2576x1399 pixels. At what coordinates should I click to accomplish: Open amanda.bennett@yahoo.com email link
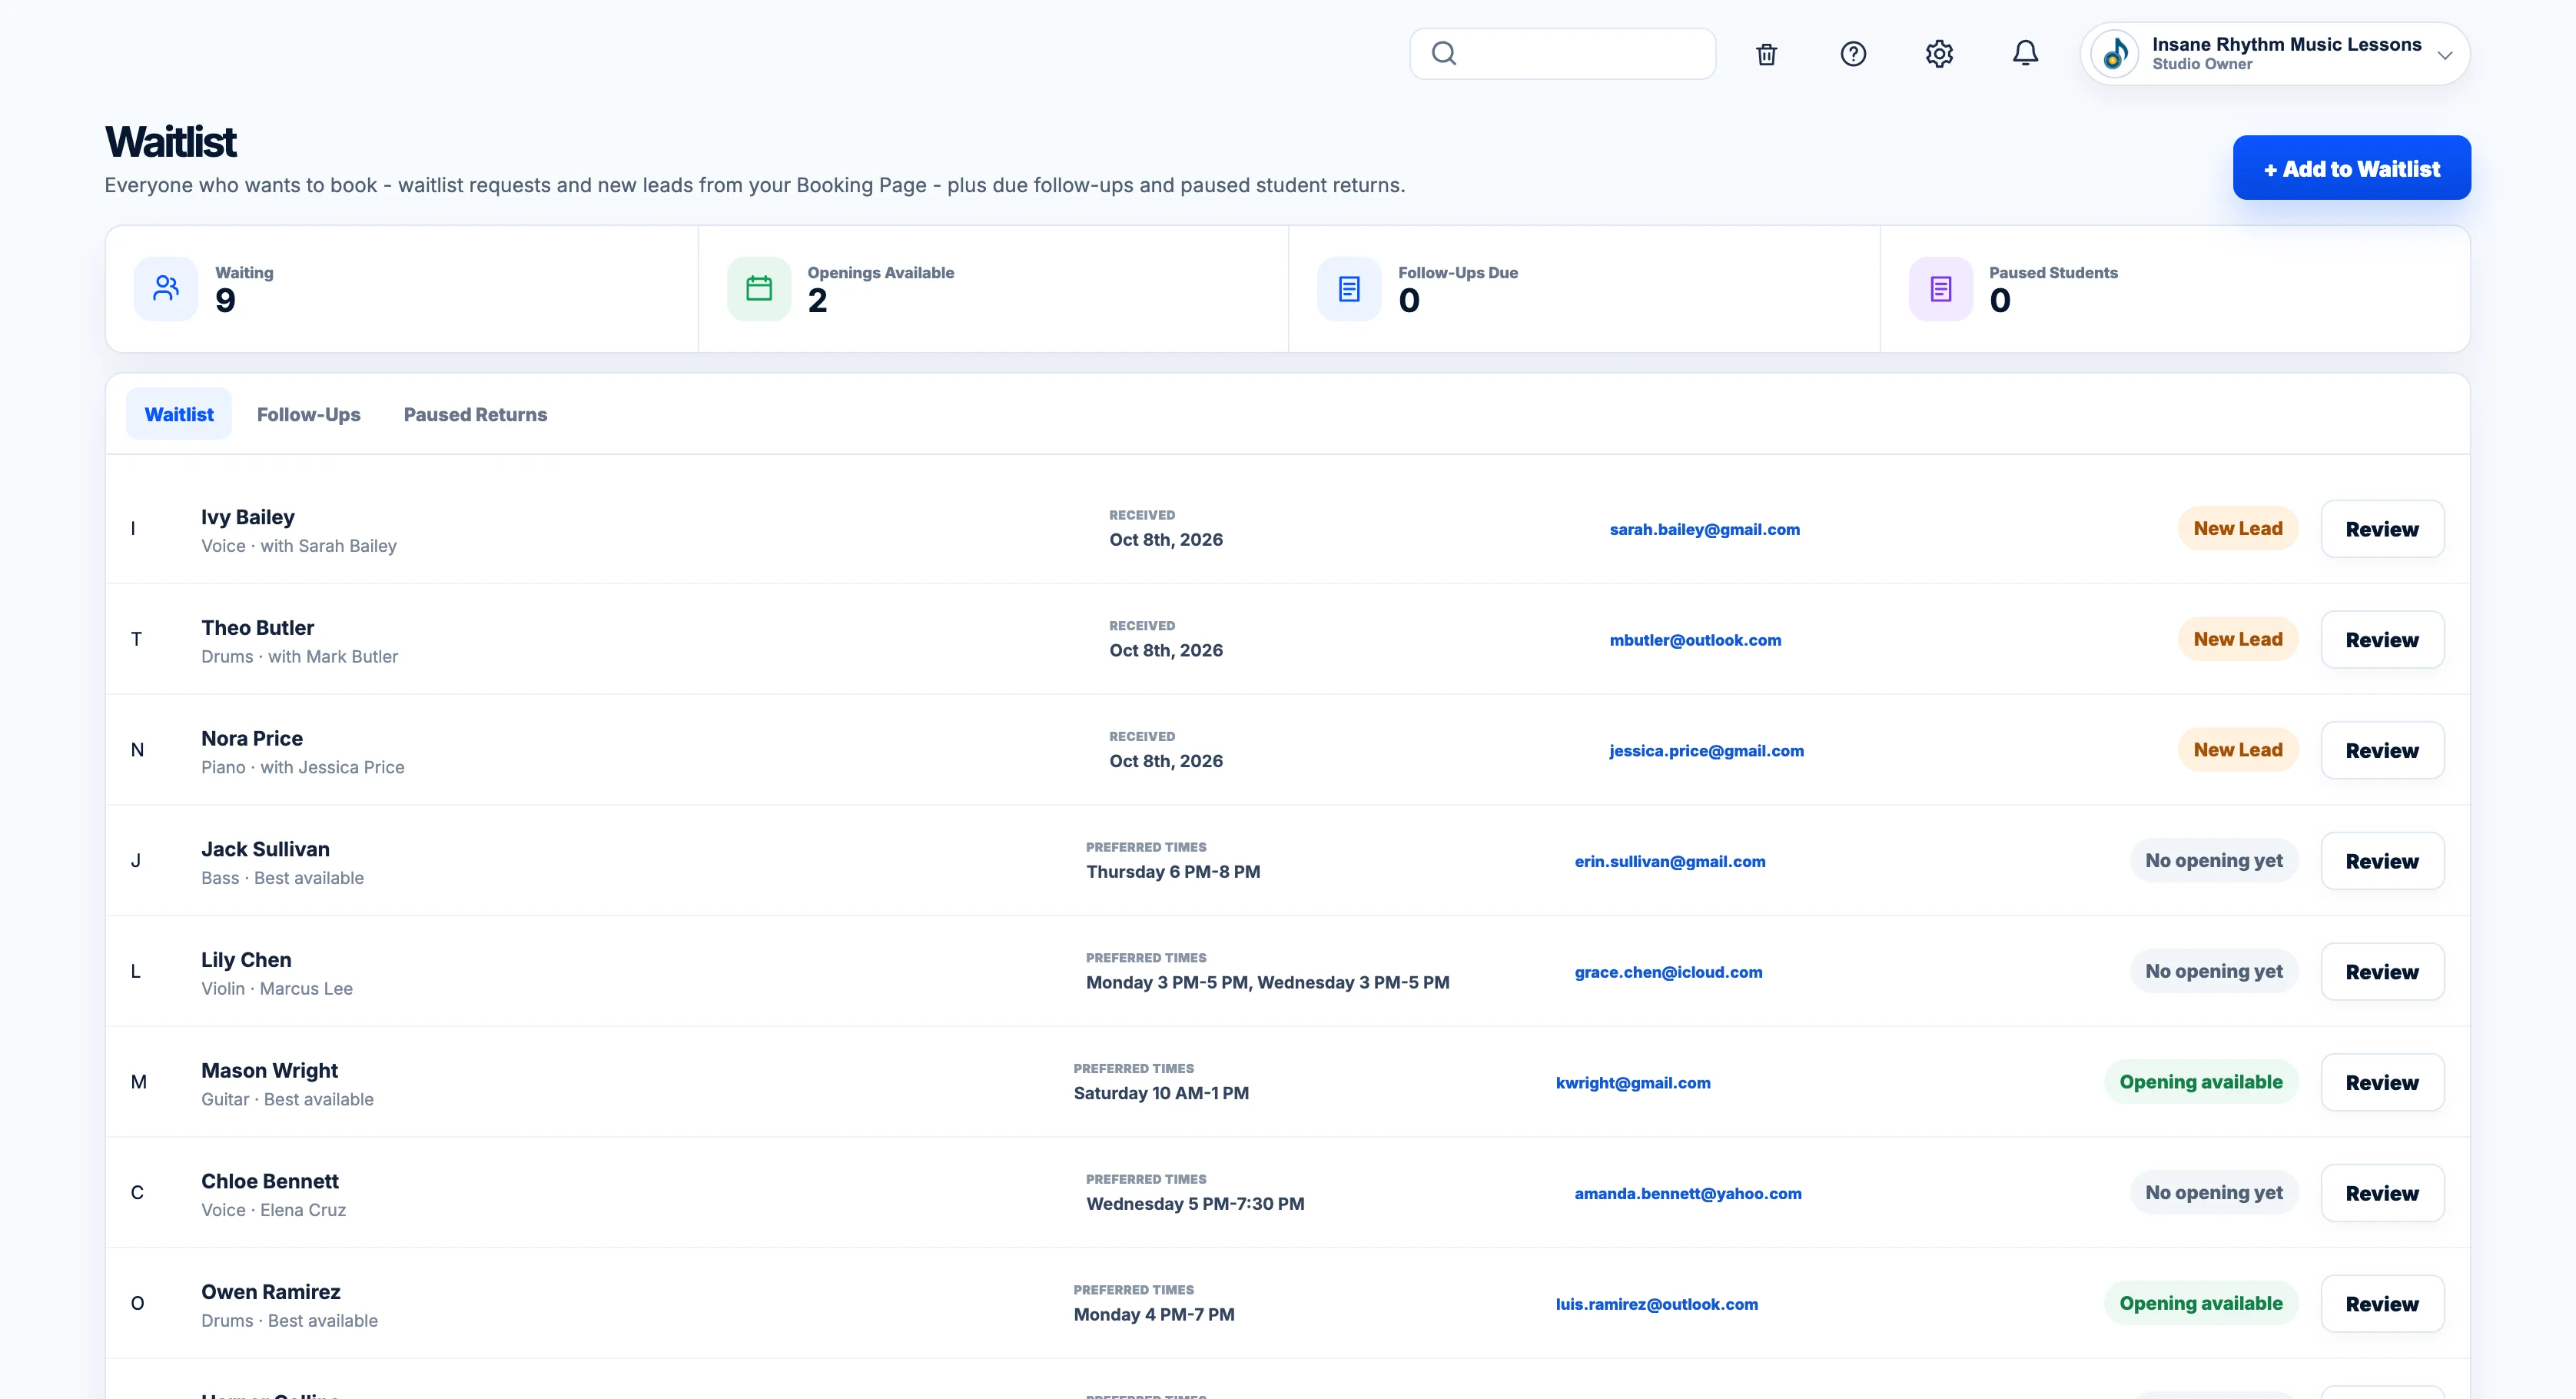1688,1194
